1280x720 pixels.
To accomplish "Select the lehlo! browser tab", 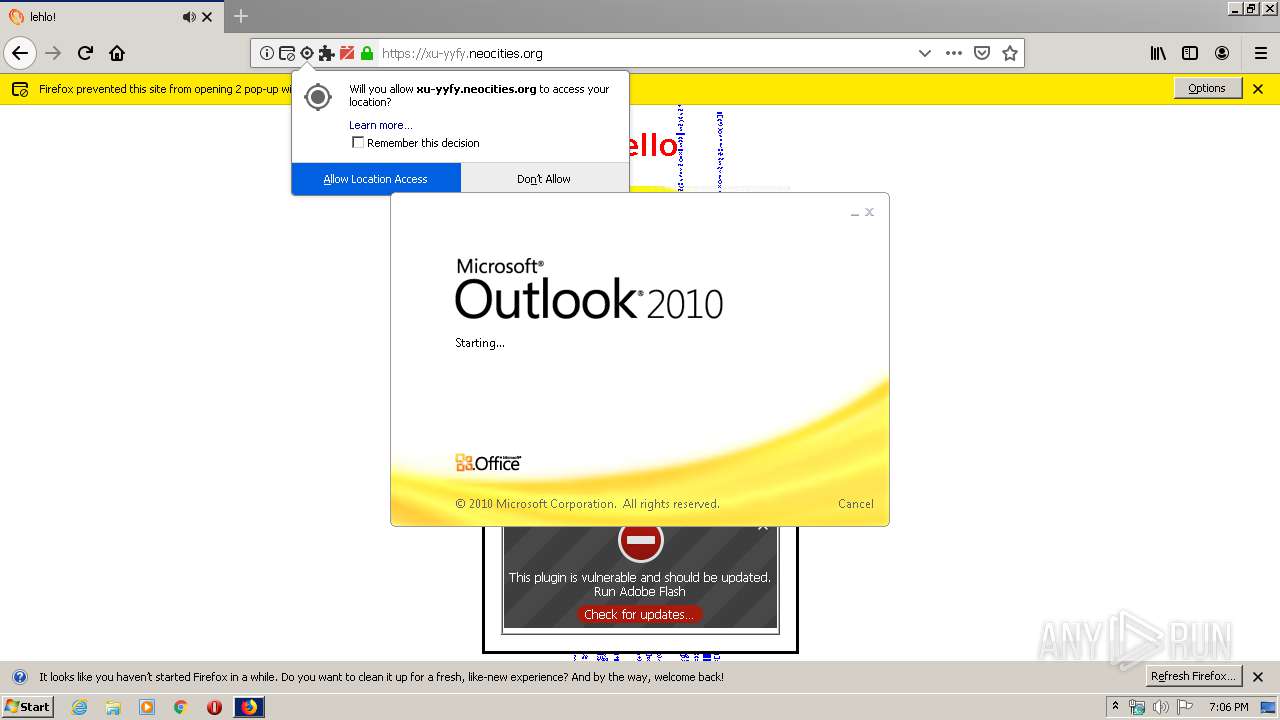I will pyautogui.click(x=112, y=17).
